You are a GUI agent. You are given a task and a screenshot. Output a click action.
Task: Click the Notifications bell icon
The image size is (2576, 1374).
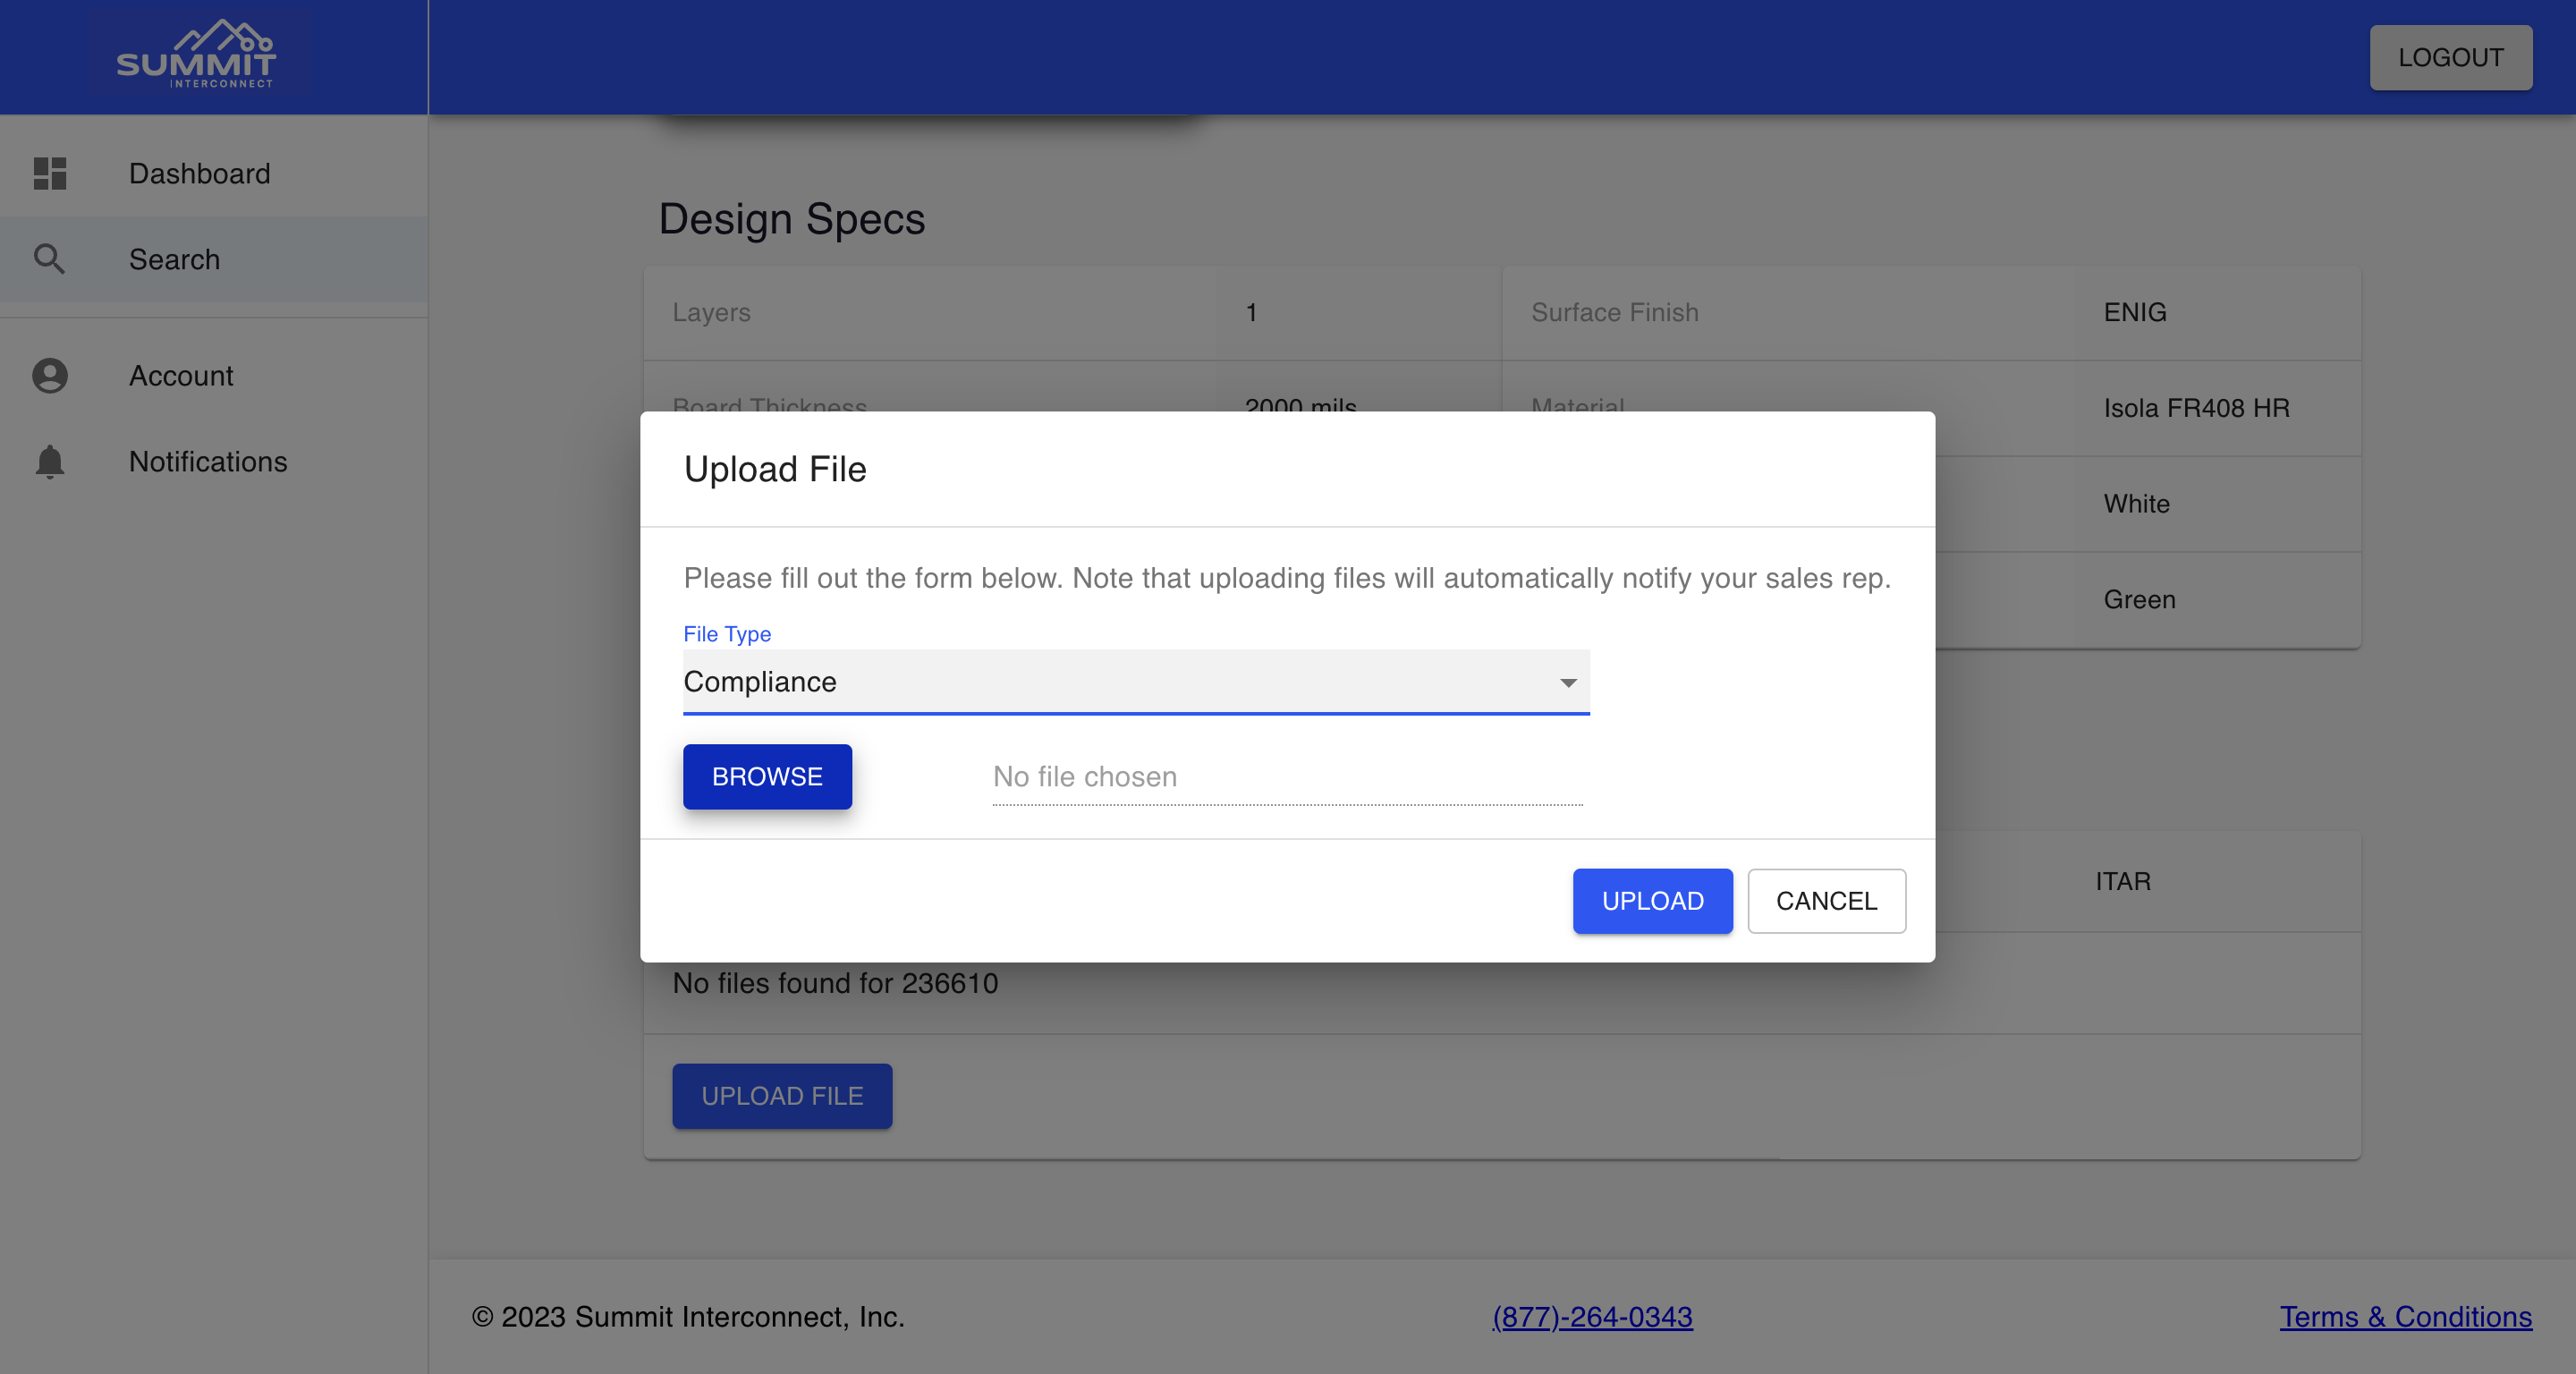pos(50,461)
